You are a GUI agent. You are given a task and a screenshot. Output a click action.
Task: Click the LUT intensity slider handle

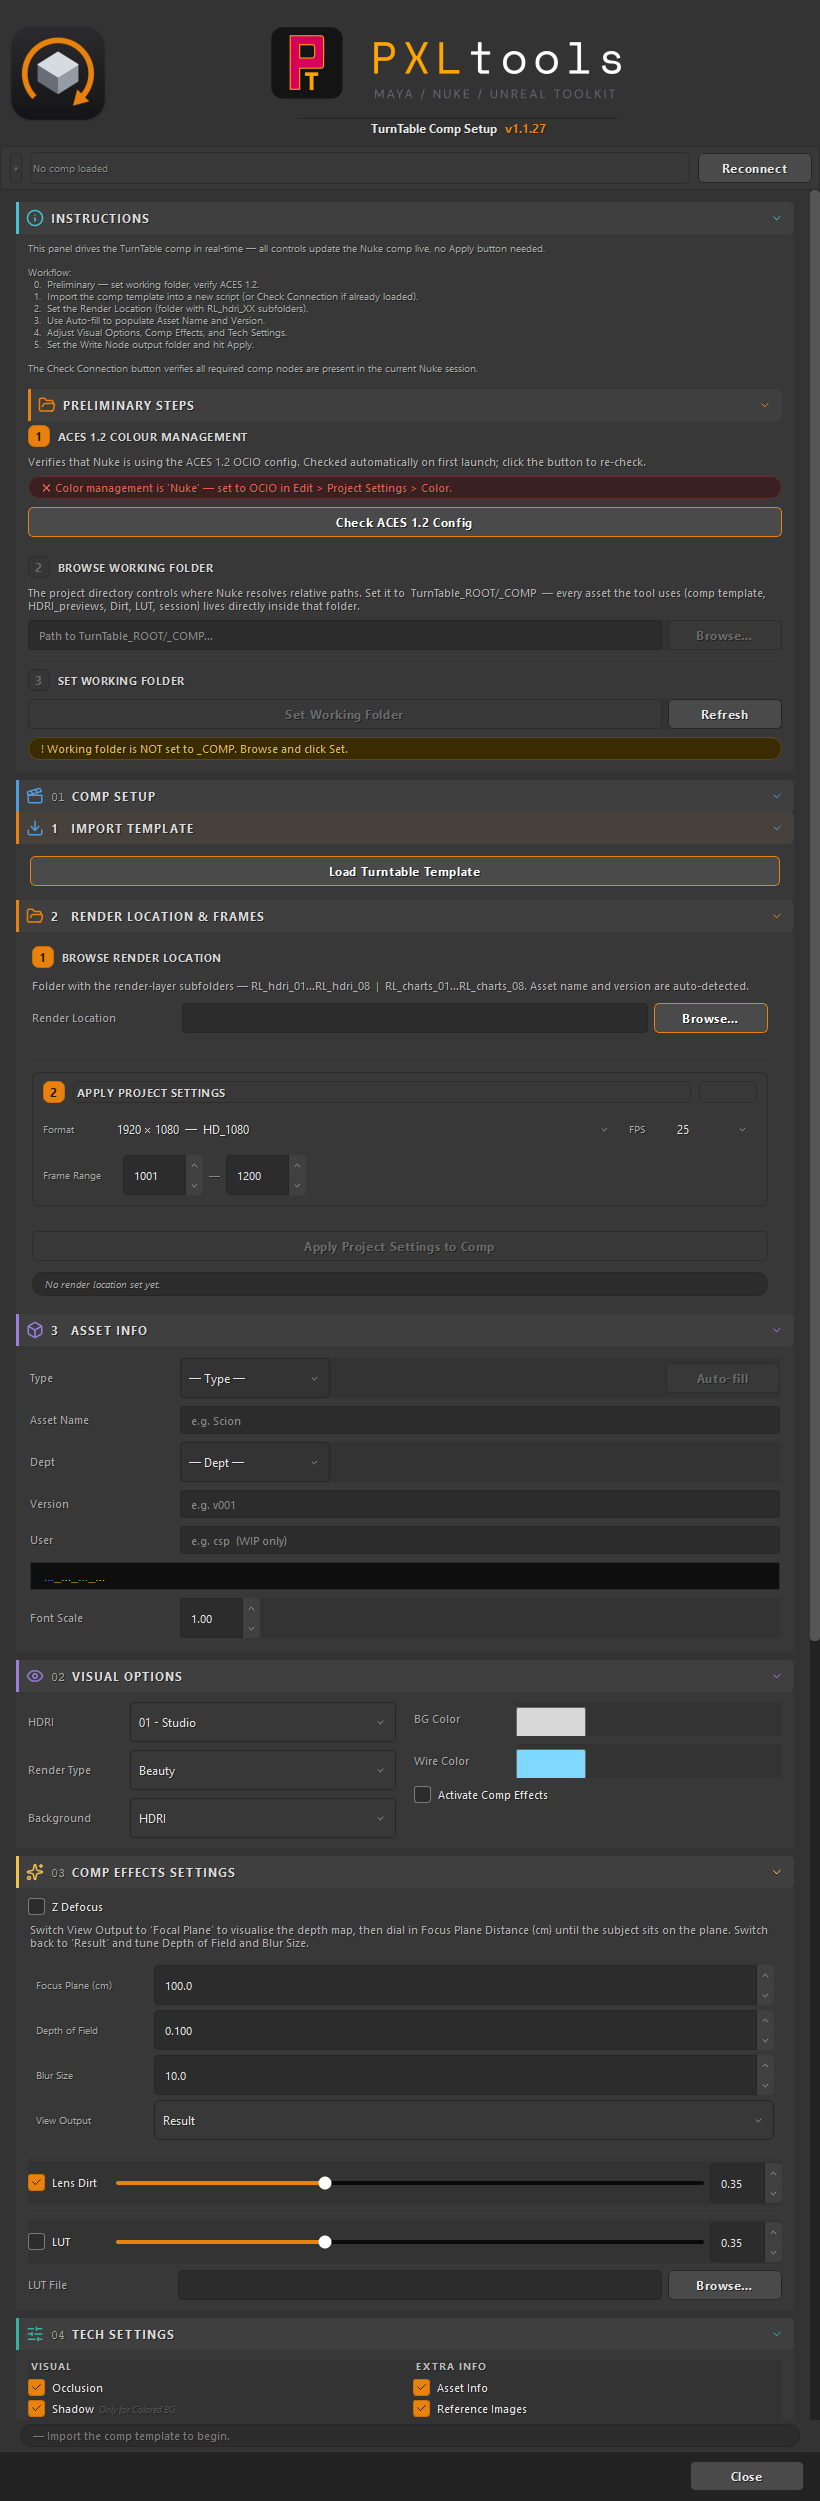(325, 2242)
